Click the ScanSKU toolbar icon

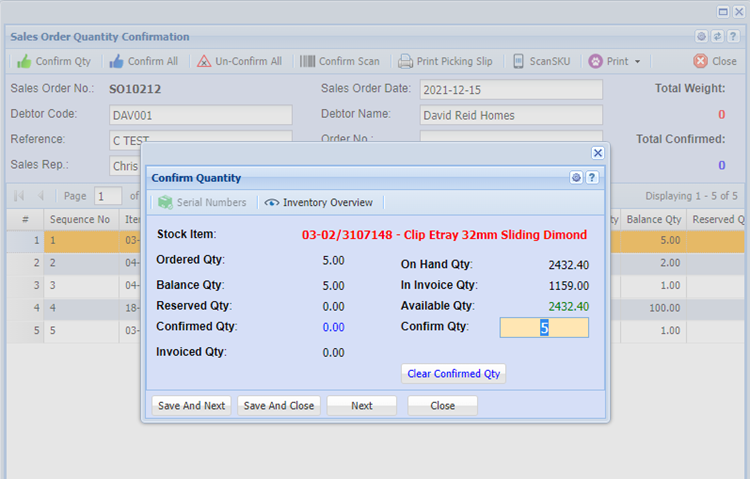click(x=518, y=61)
